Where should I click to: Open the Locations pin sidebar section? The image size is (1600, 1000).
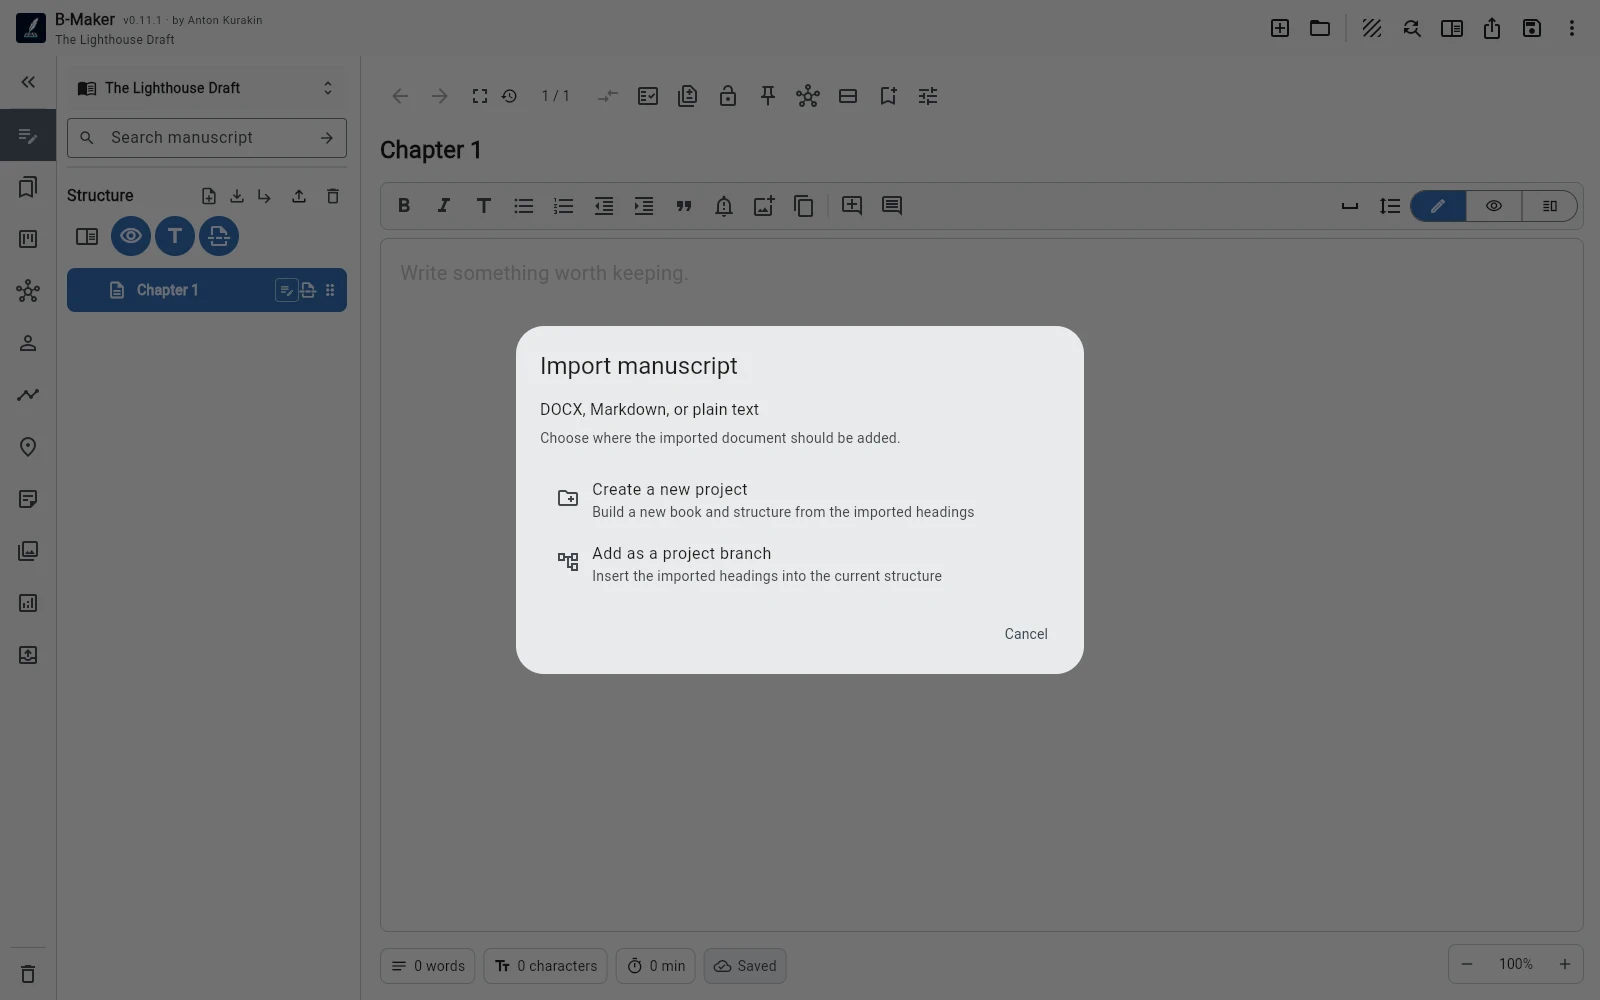[28, 447]
